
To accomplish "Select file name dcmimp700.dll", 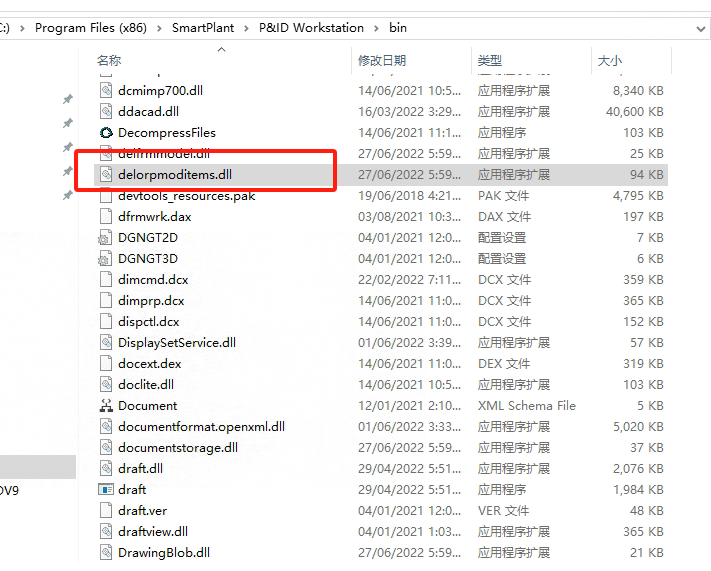I will pos(160,90).
